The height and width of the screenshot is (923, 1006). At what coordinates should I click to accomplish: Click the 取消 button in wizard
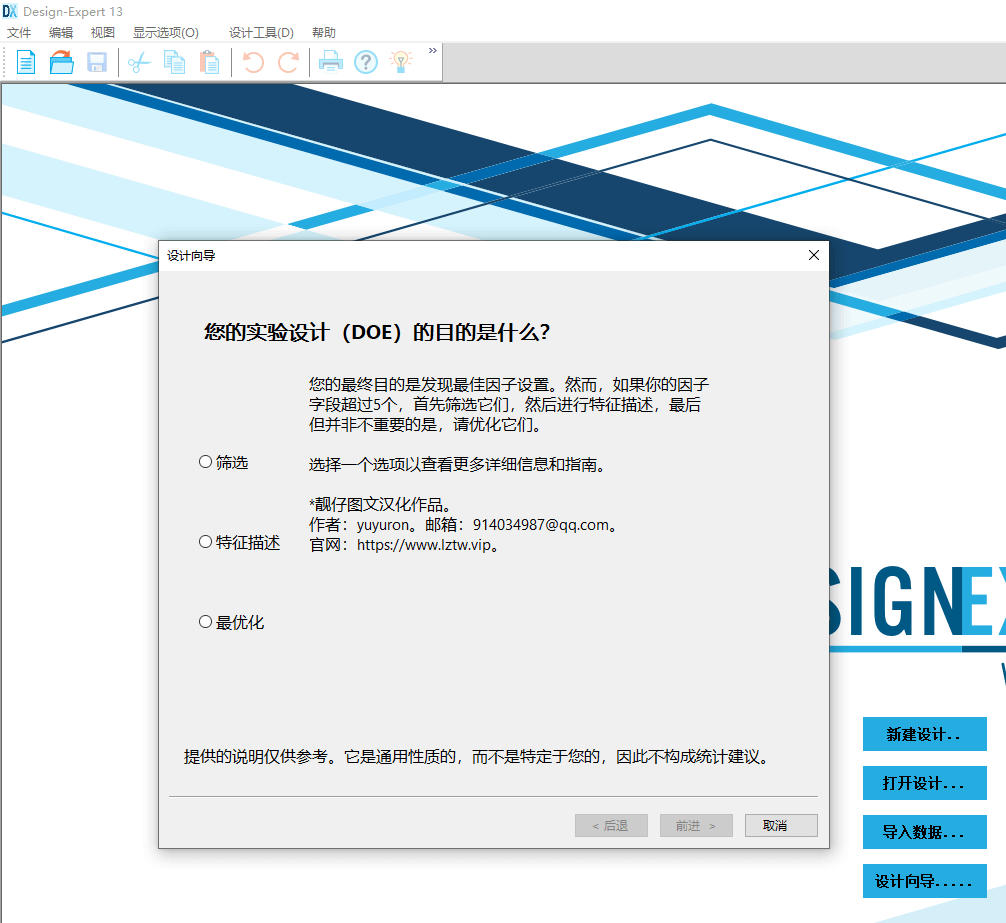(781, 826)
